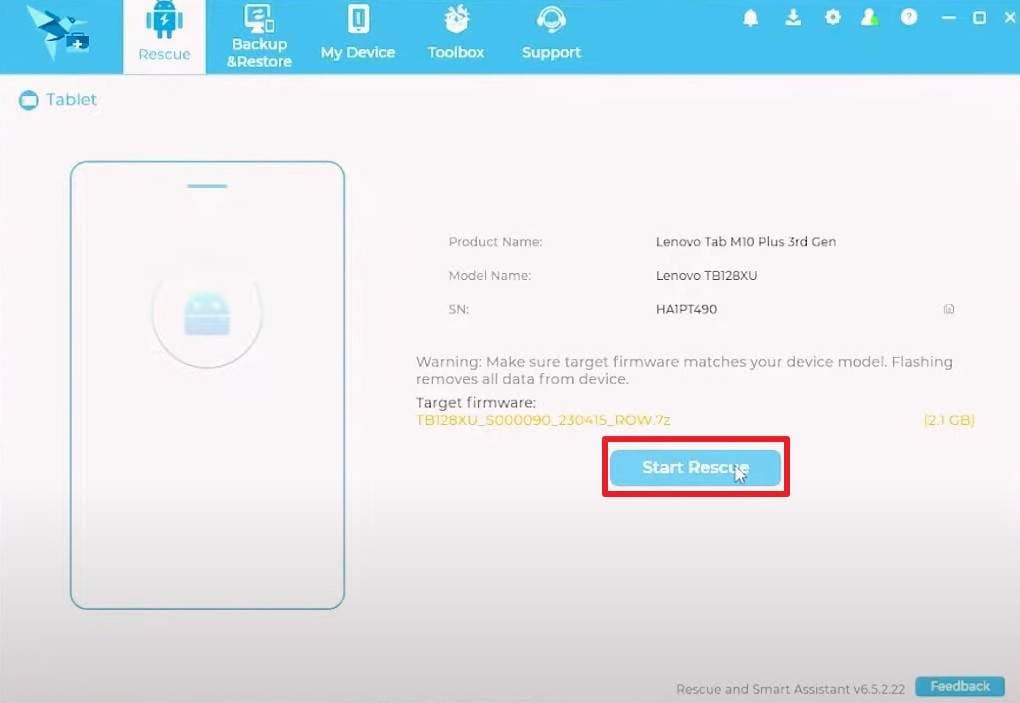
Task: Click the Feedback button
Action: (960, 686)
